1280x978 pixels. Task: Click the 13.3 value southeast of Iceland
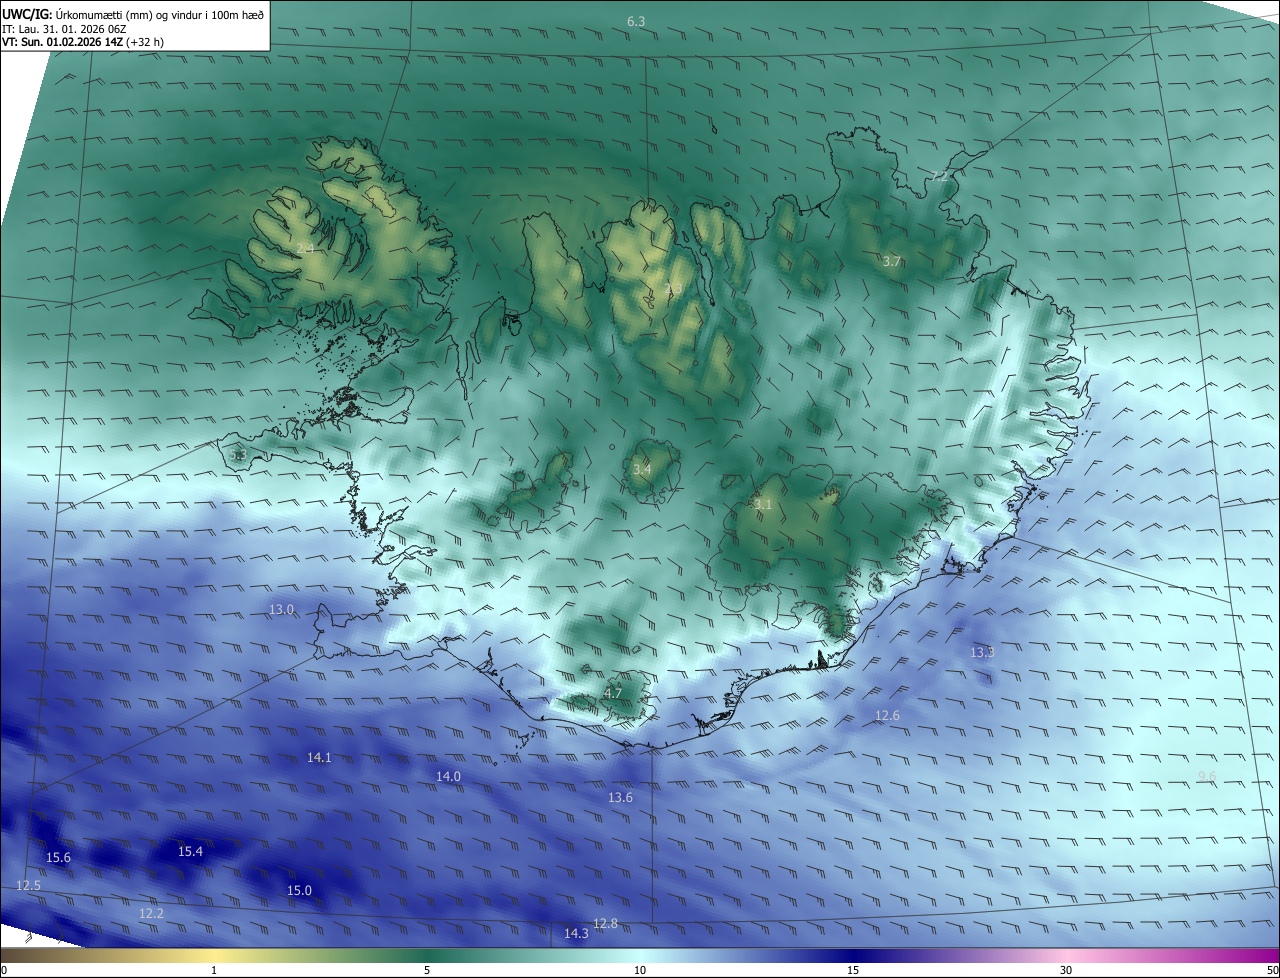[x=983, y=652]
